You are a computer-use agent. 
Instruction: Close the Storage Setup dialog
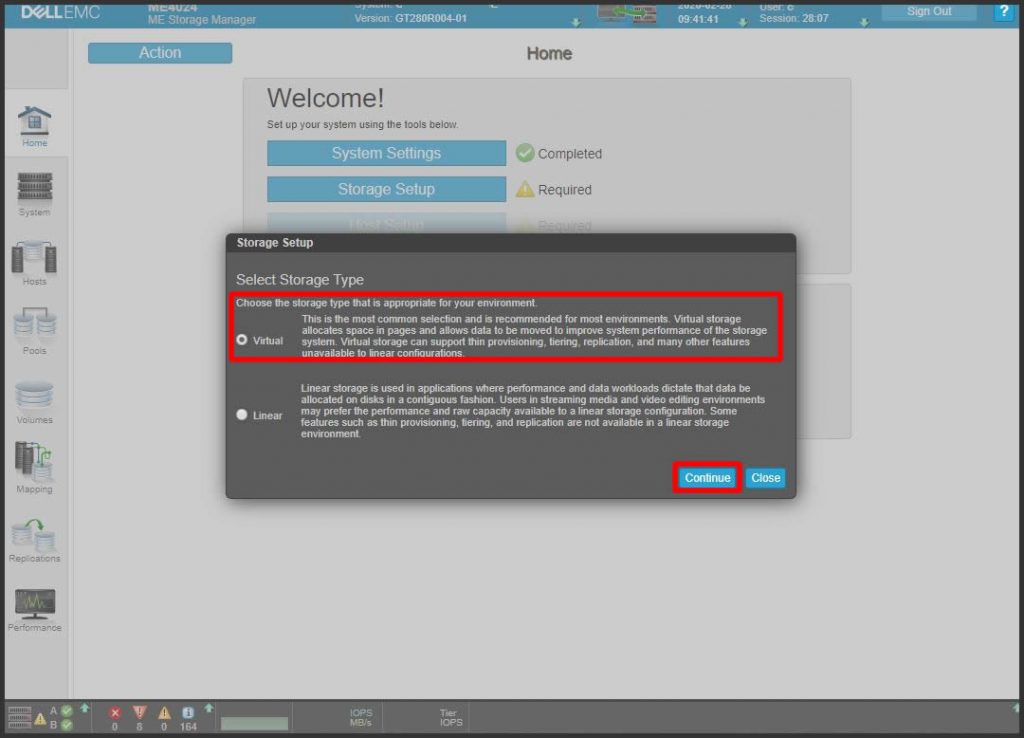(x=765, y=477)
